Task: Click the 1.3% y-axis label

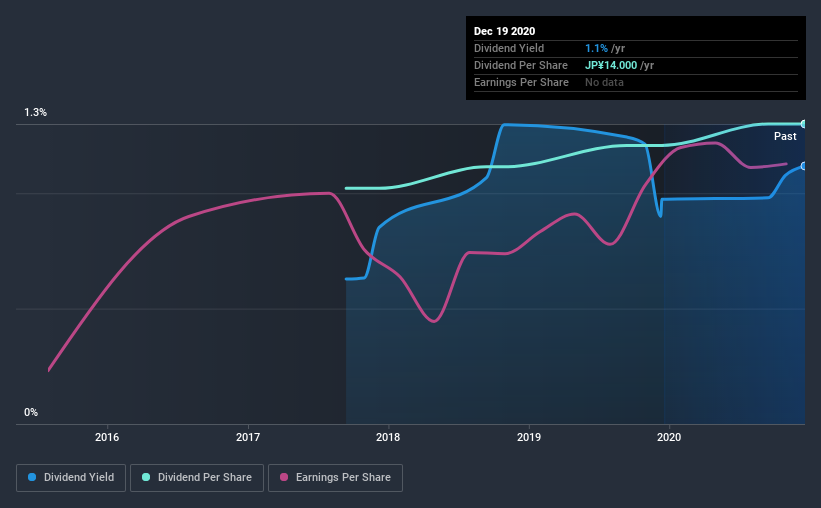Action: point(35,112)
